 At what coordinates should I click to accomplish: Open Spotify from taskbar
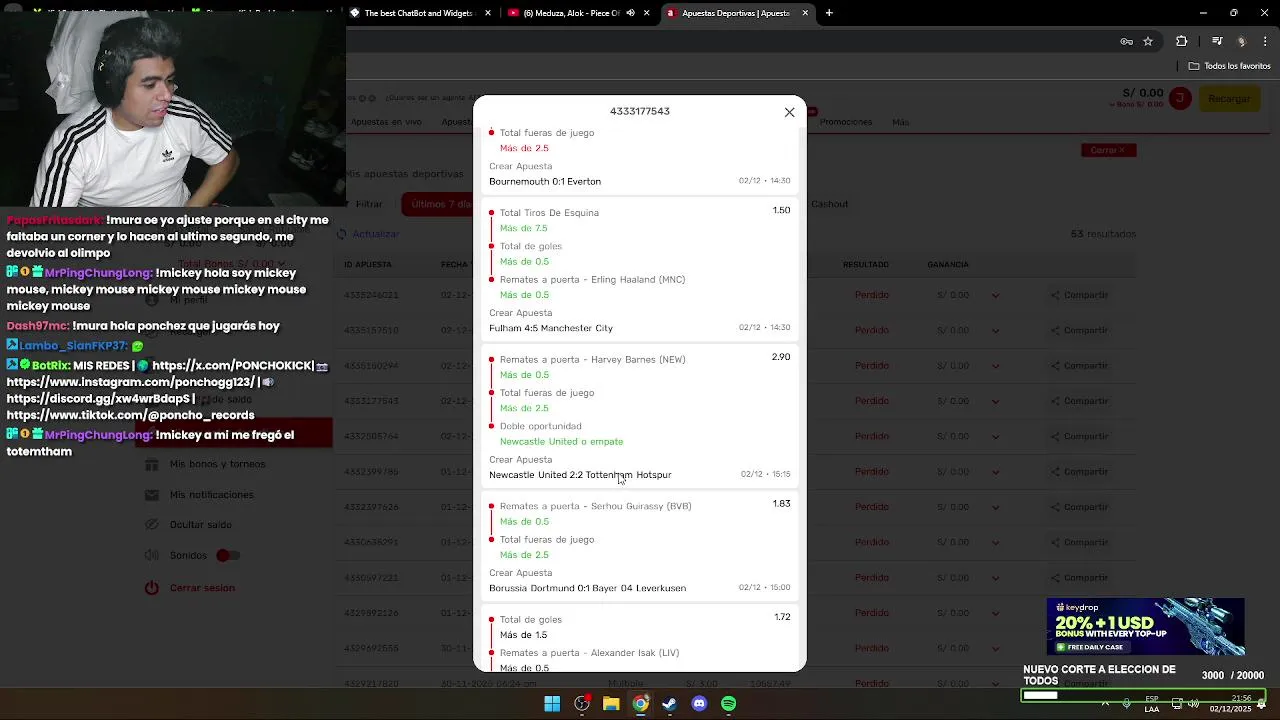pos(728,704)
